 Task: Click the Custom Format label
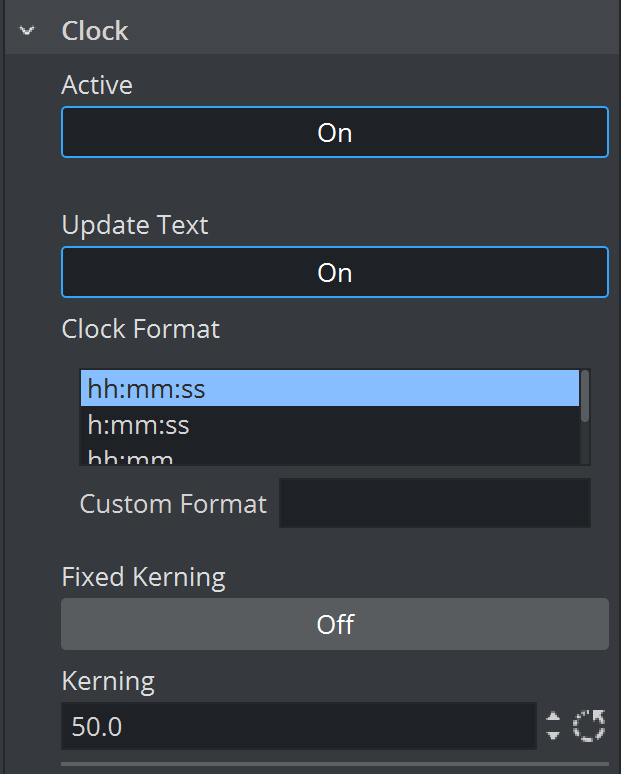(x=173, y=503)
